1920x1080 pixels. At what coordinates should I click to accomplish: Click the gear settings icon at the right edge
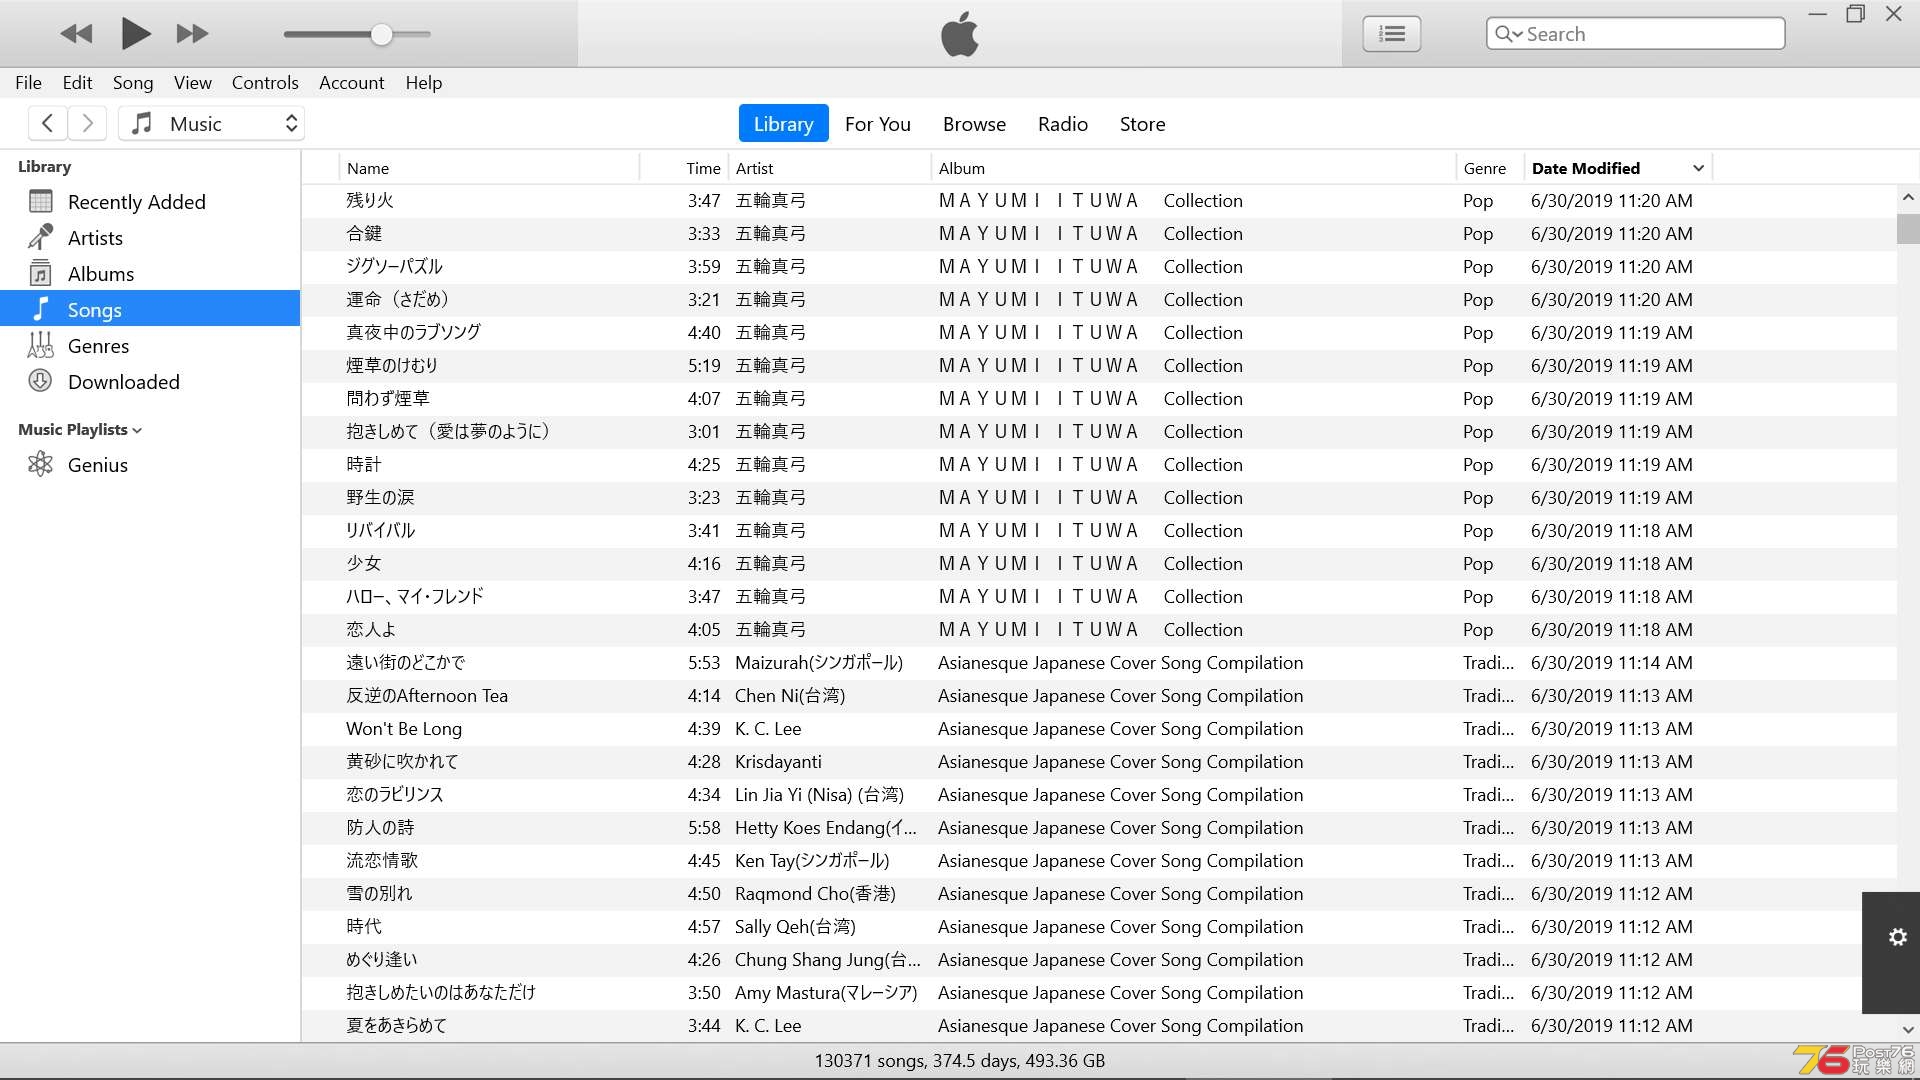[1897, 937]
